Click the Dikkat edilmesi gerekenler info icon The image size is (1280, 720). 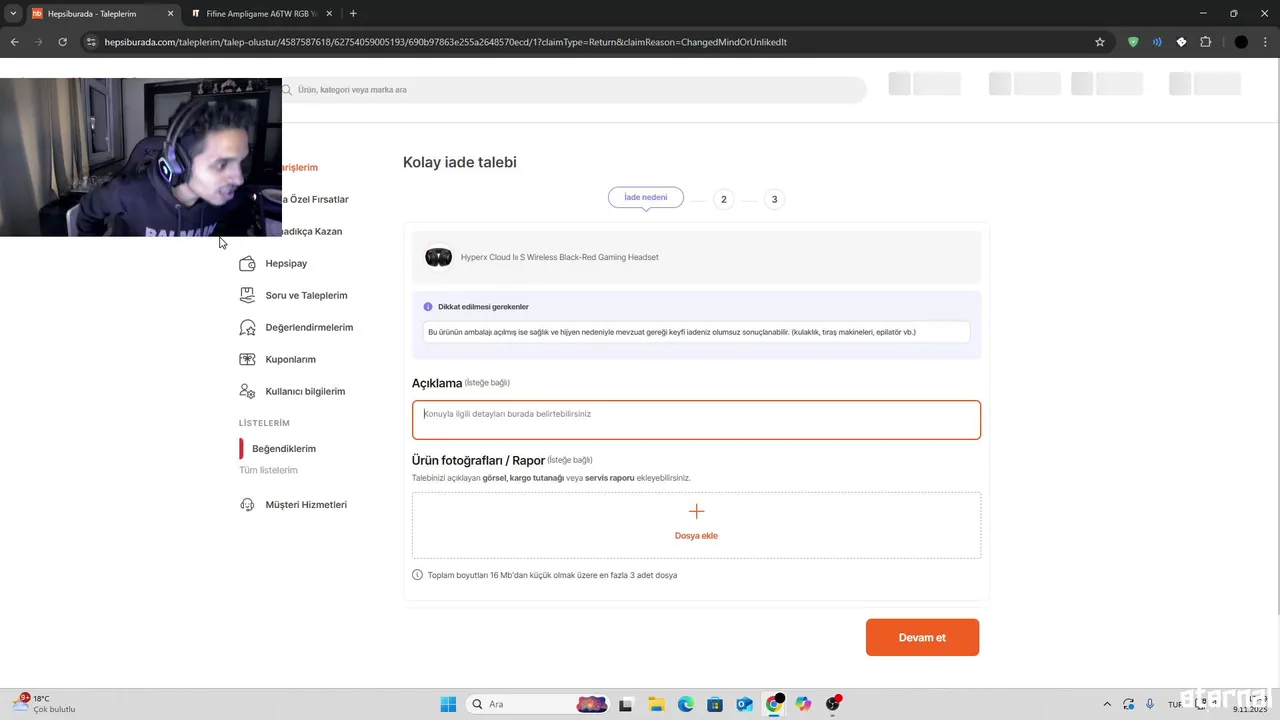click(428, 307)
